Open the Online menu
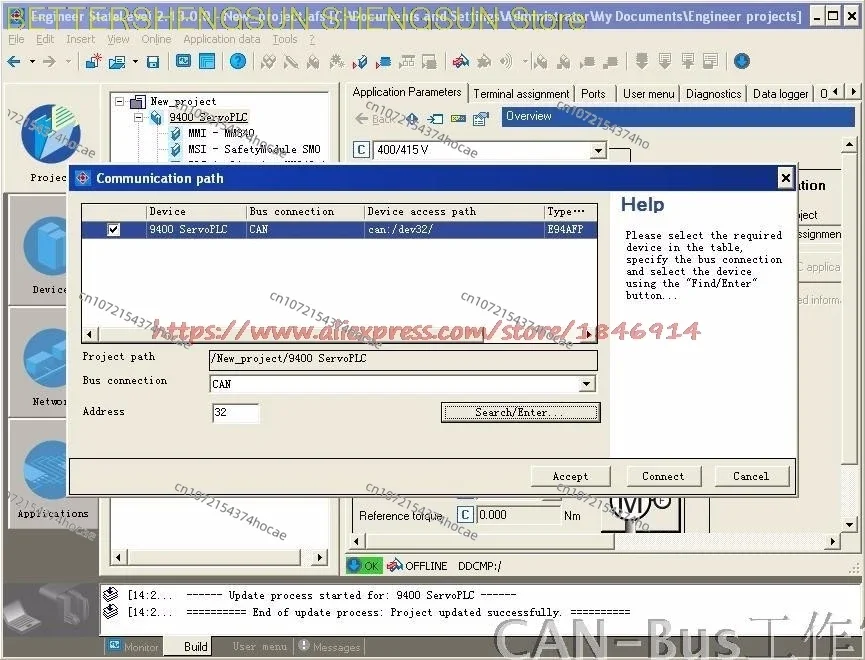This screenshot has height=660, width=865. (x=157, y=39)
